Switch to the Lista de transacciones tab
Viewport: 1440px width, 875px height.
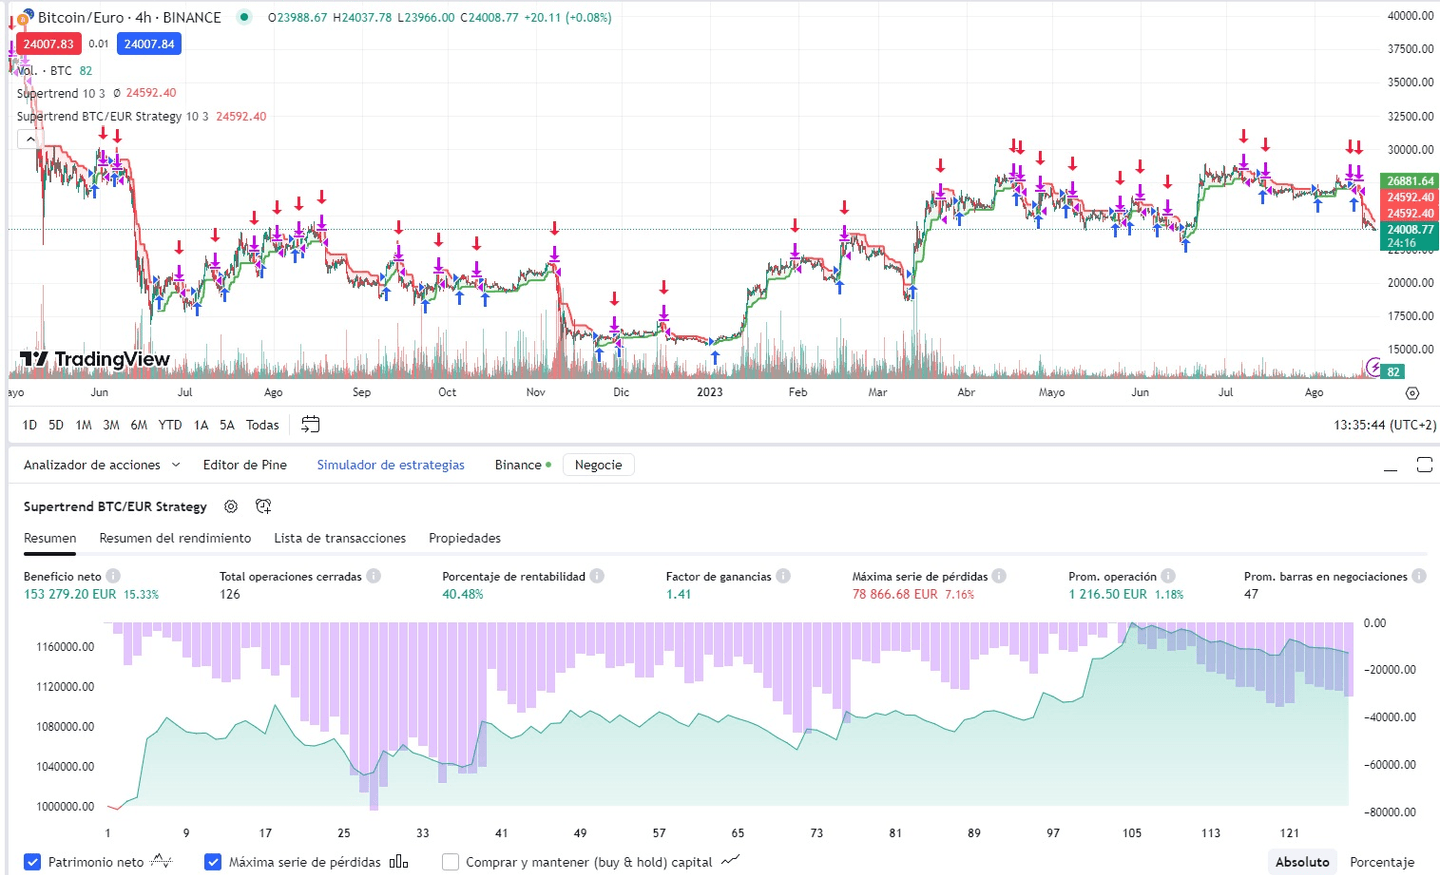[x=340, y=538]
